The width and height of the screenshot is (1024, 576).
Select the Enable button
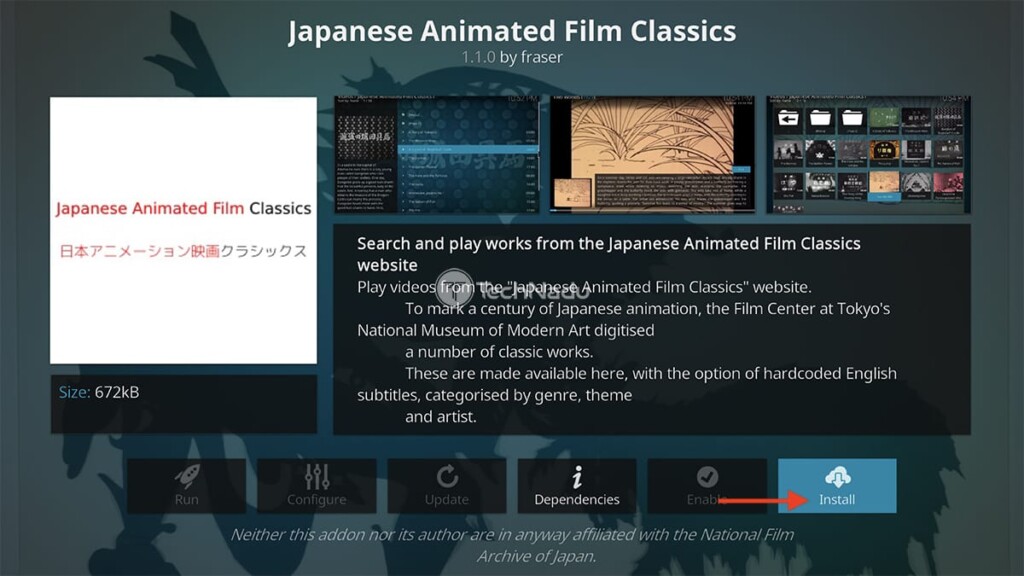(x=707, y=486)
